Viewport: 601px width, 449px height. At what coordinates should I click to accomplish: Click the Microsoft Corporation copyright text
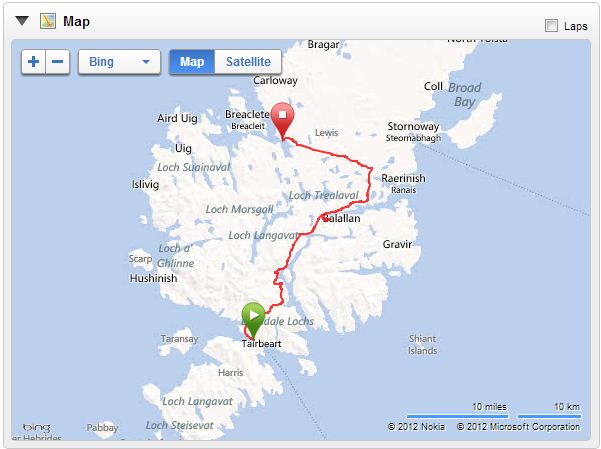pos(518,427)
